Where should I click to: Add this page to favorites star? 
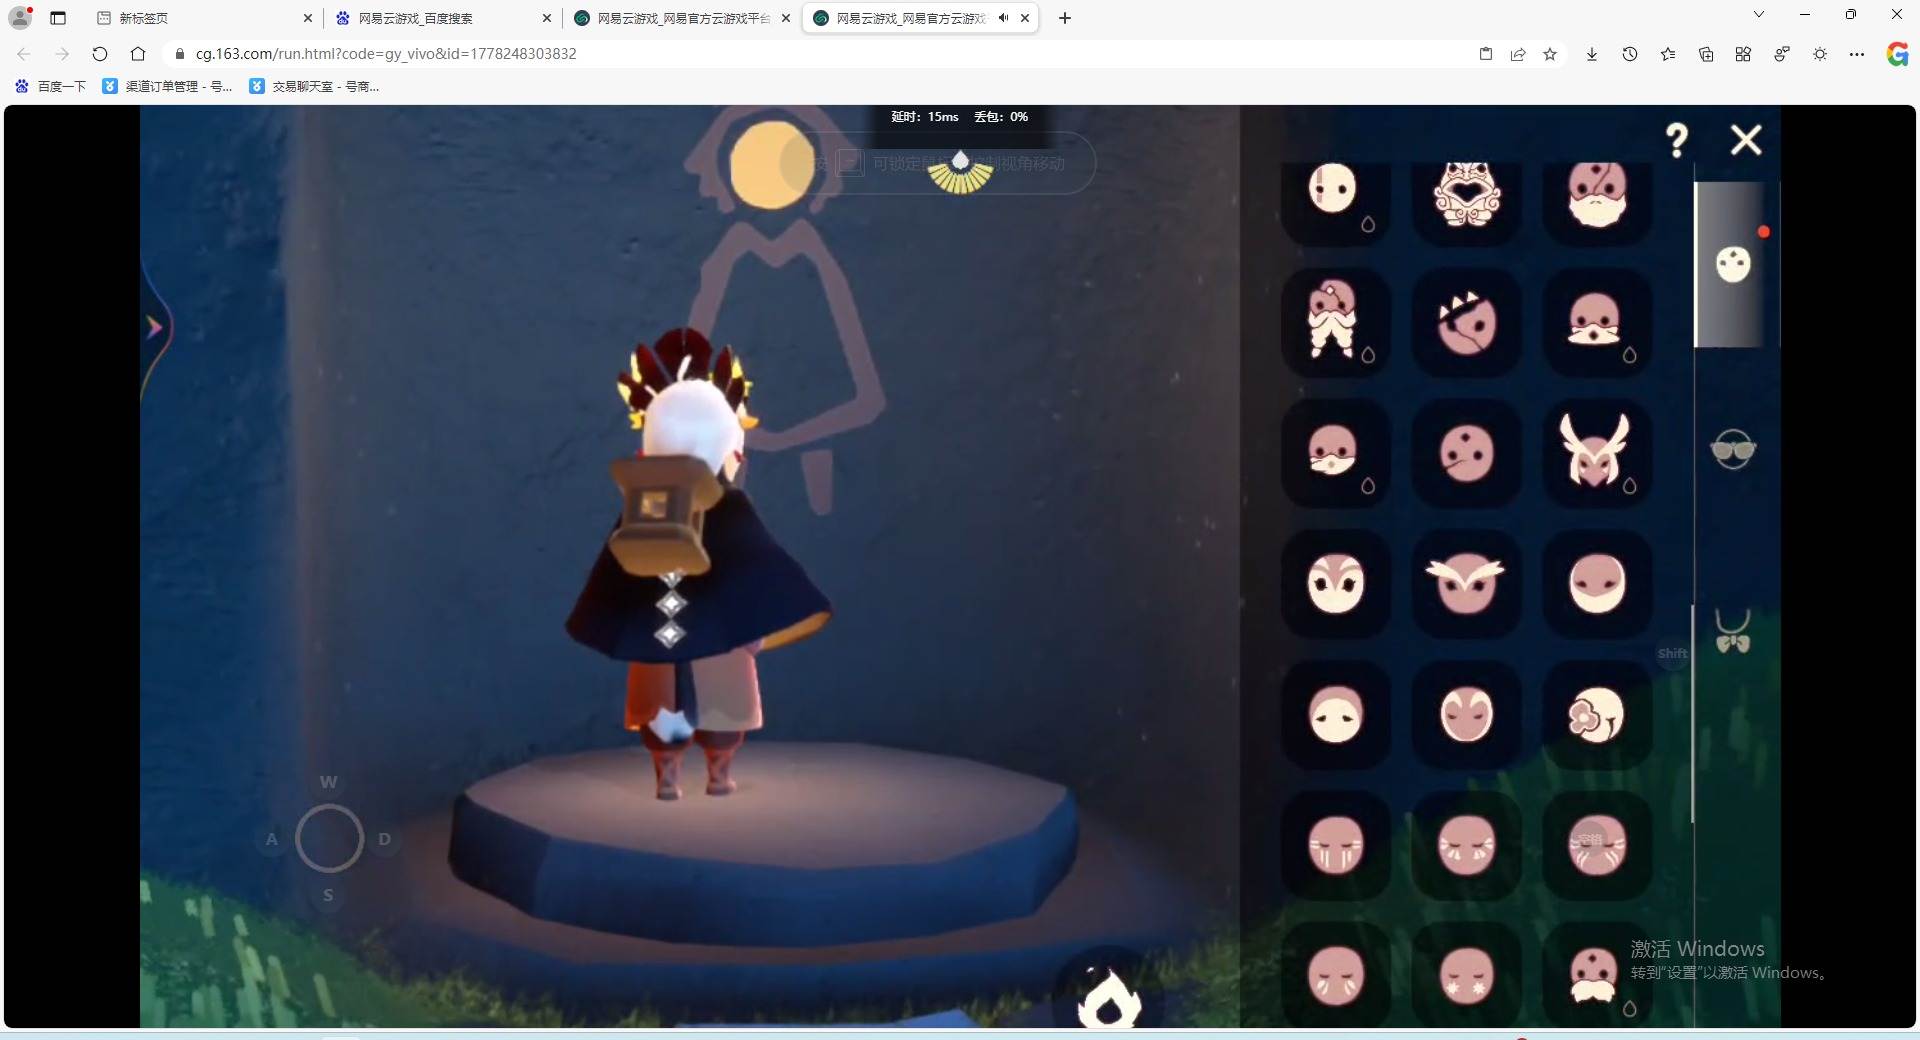[x=1550, y=54]
